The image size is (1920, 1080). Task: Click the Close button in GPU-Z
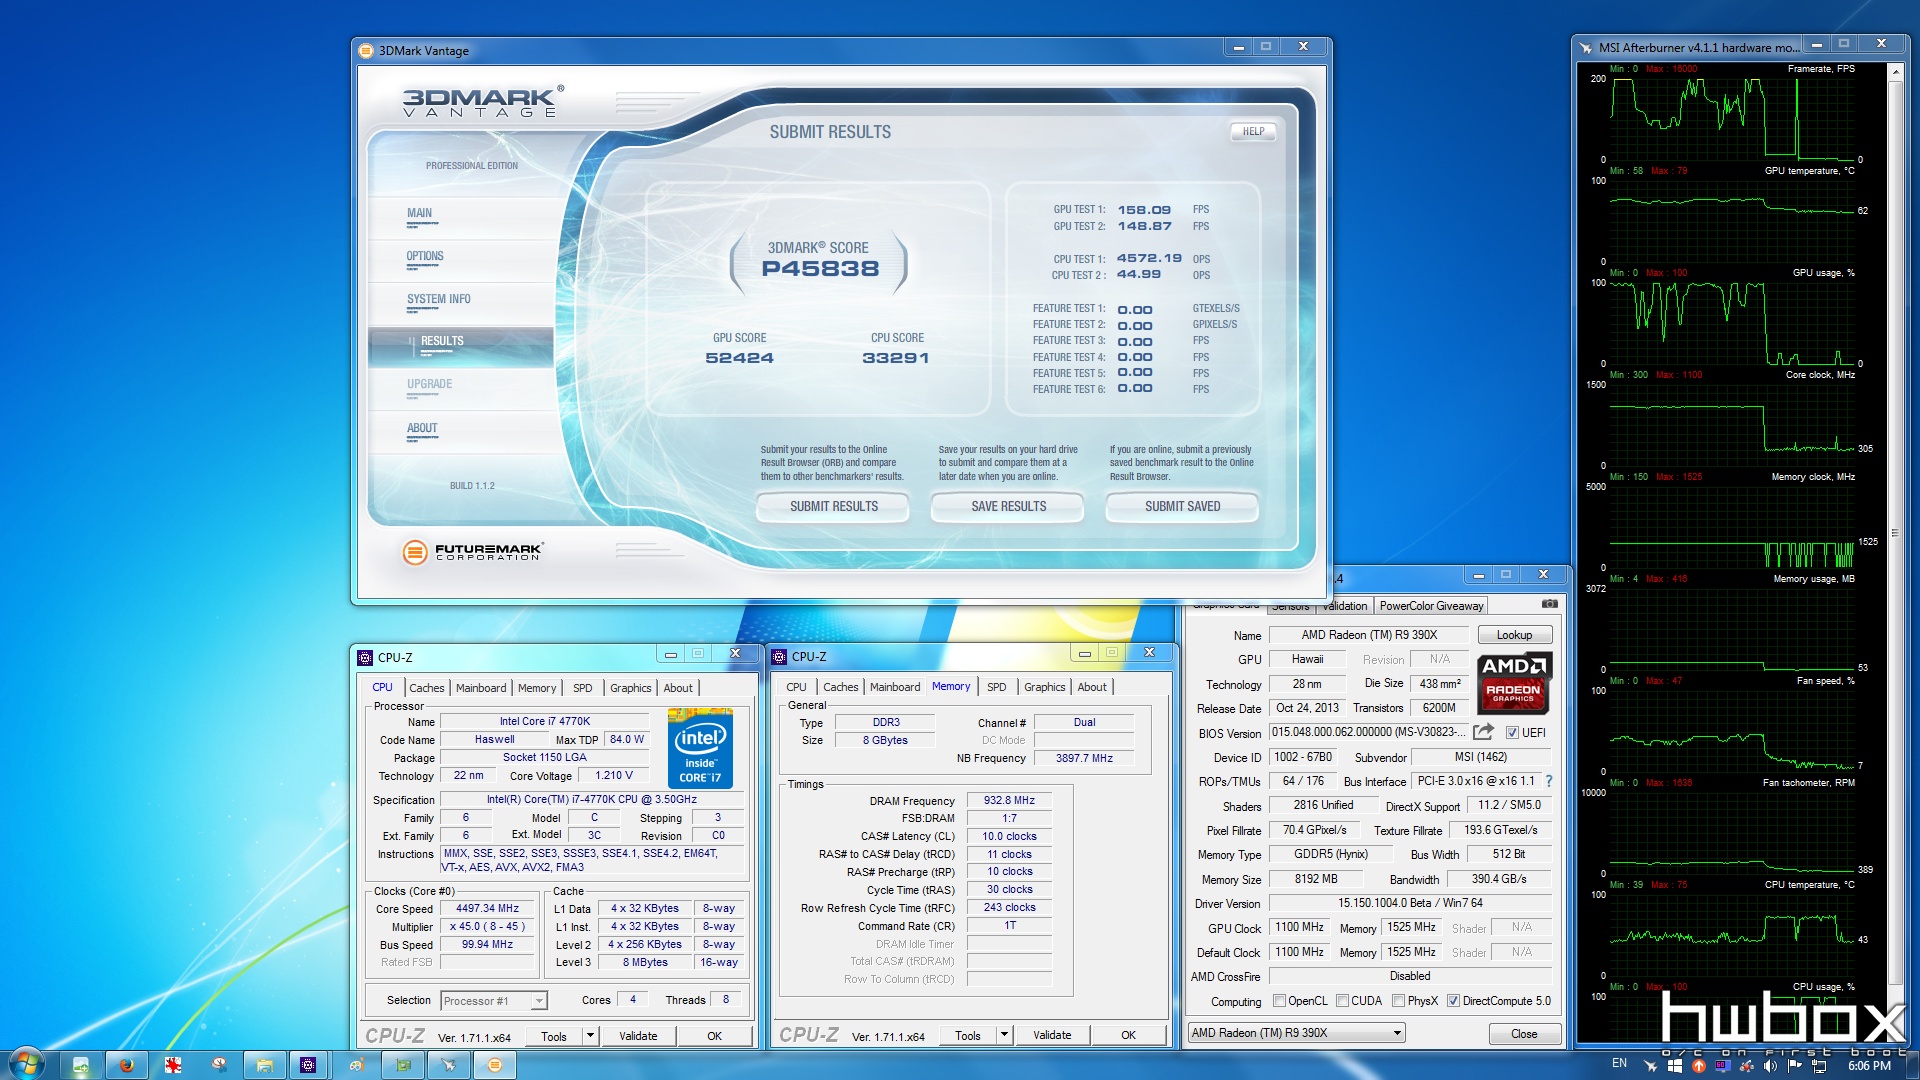click(x=1524, y=1034)
